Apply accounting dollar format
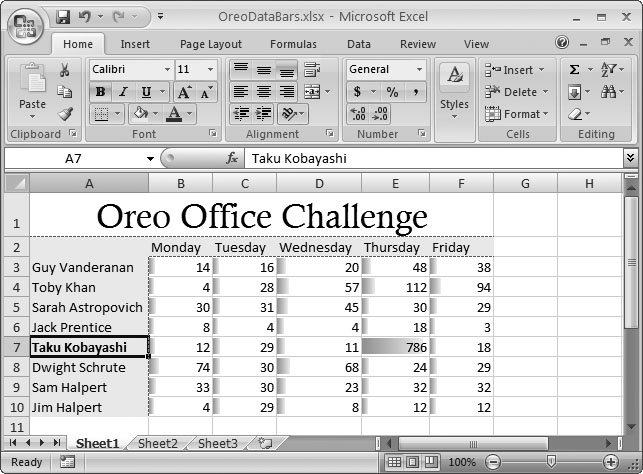 (357, 92)
